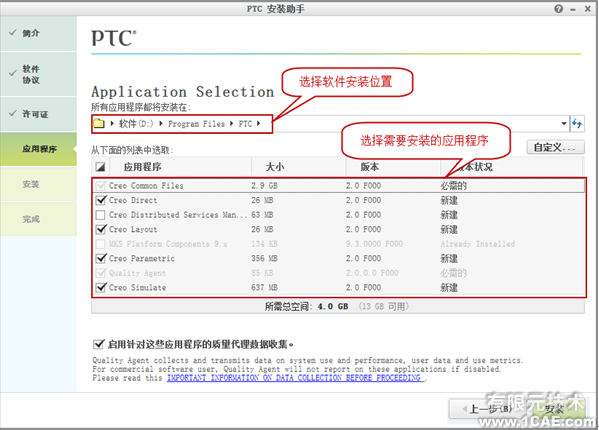
Task: Uncheck Creo Direct checkbox
Action: click(101, 200)
